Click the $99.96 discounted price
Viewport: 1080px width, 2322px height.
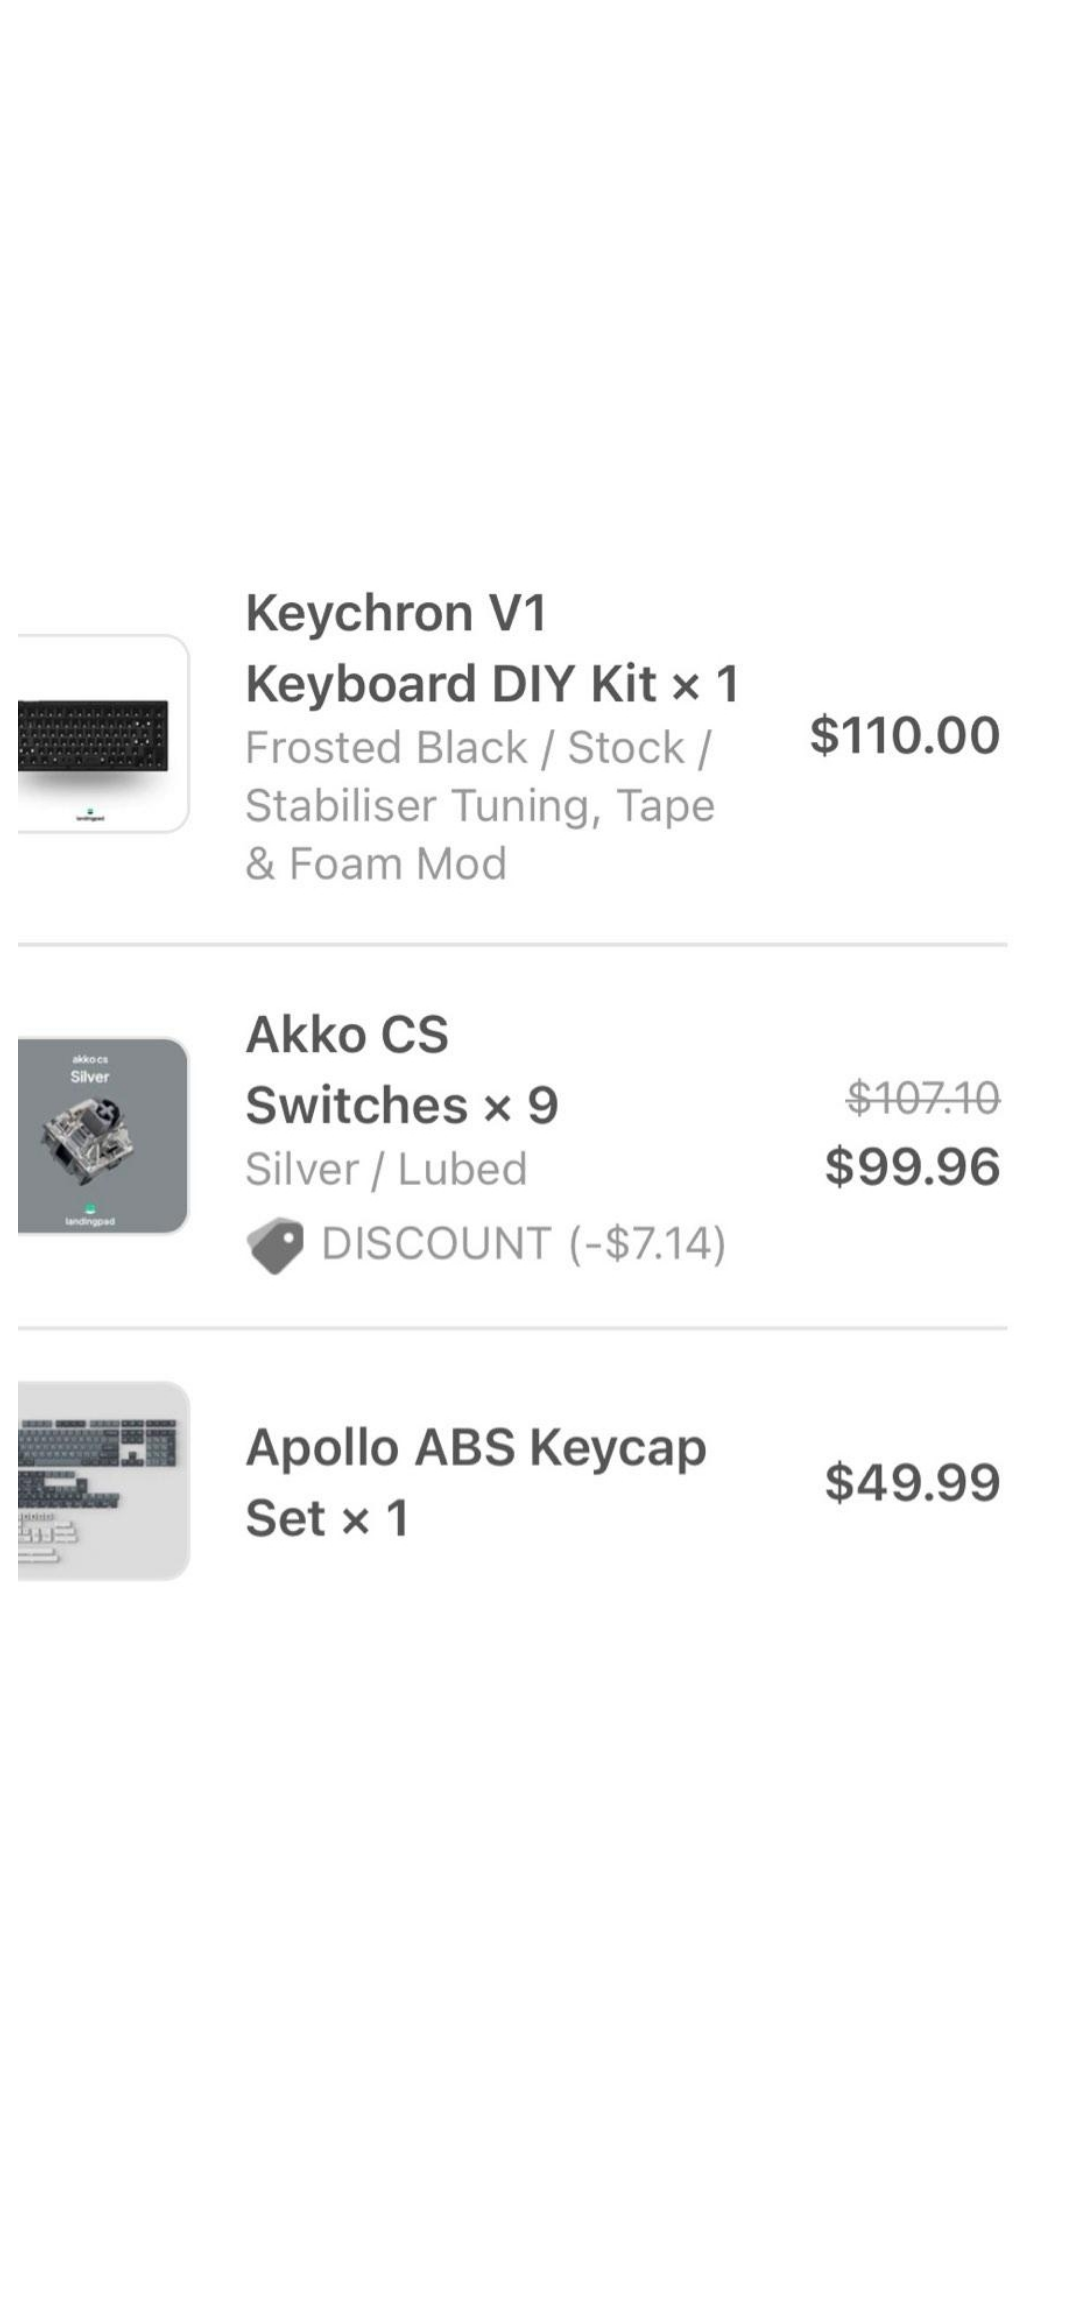tap(912, 1167)
